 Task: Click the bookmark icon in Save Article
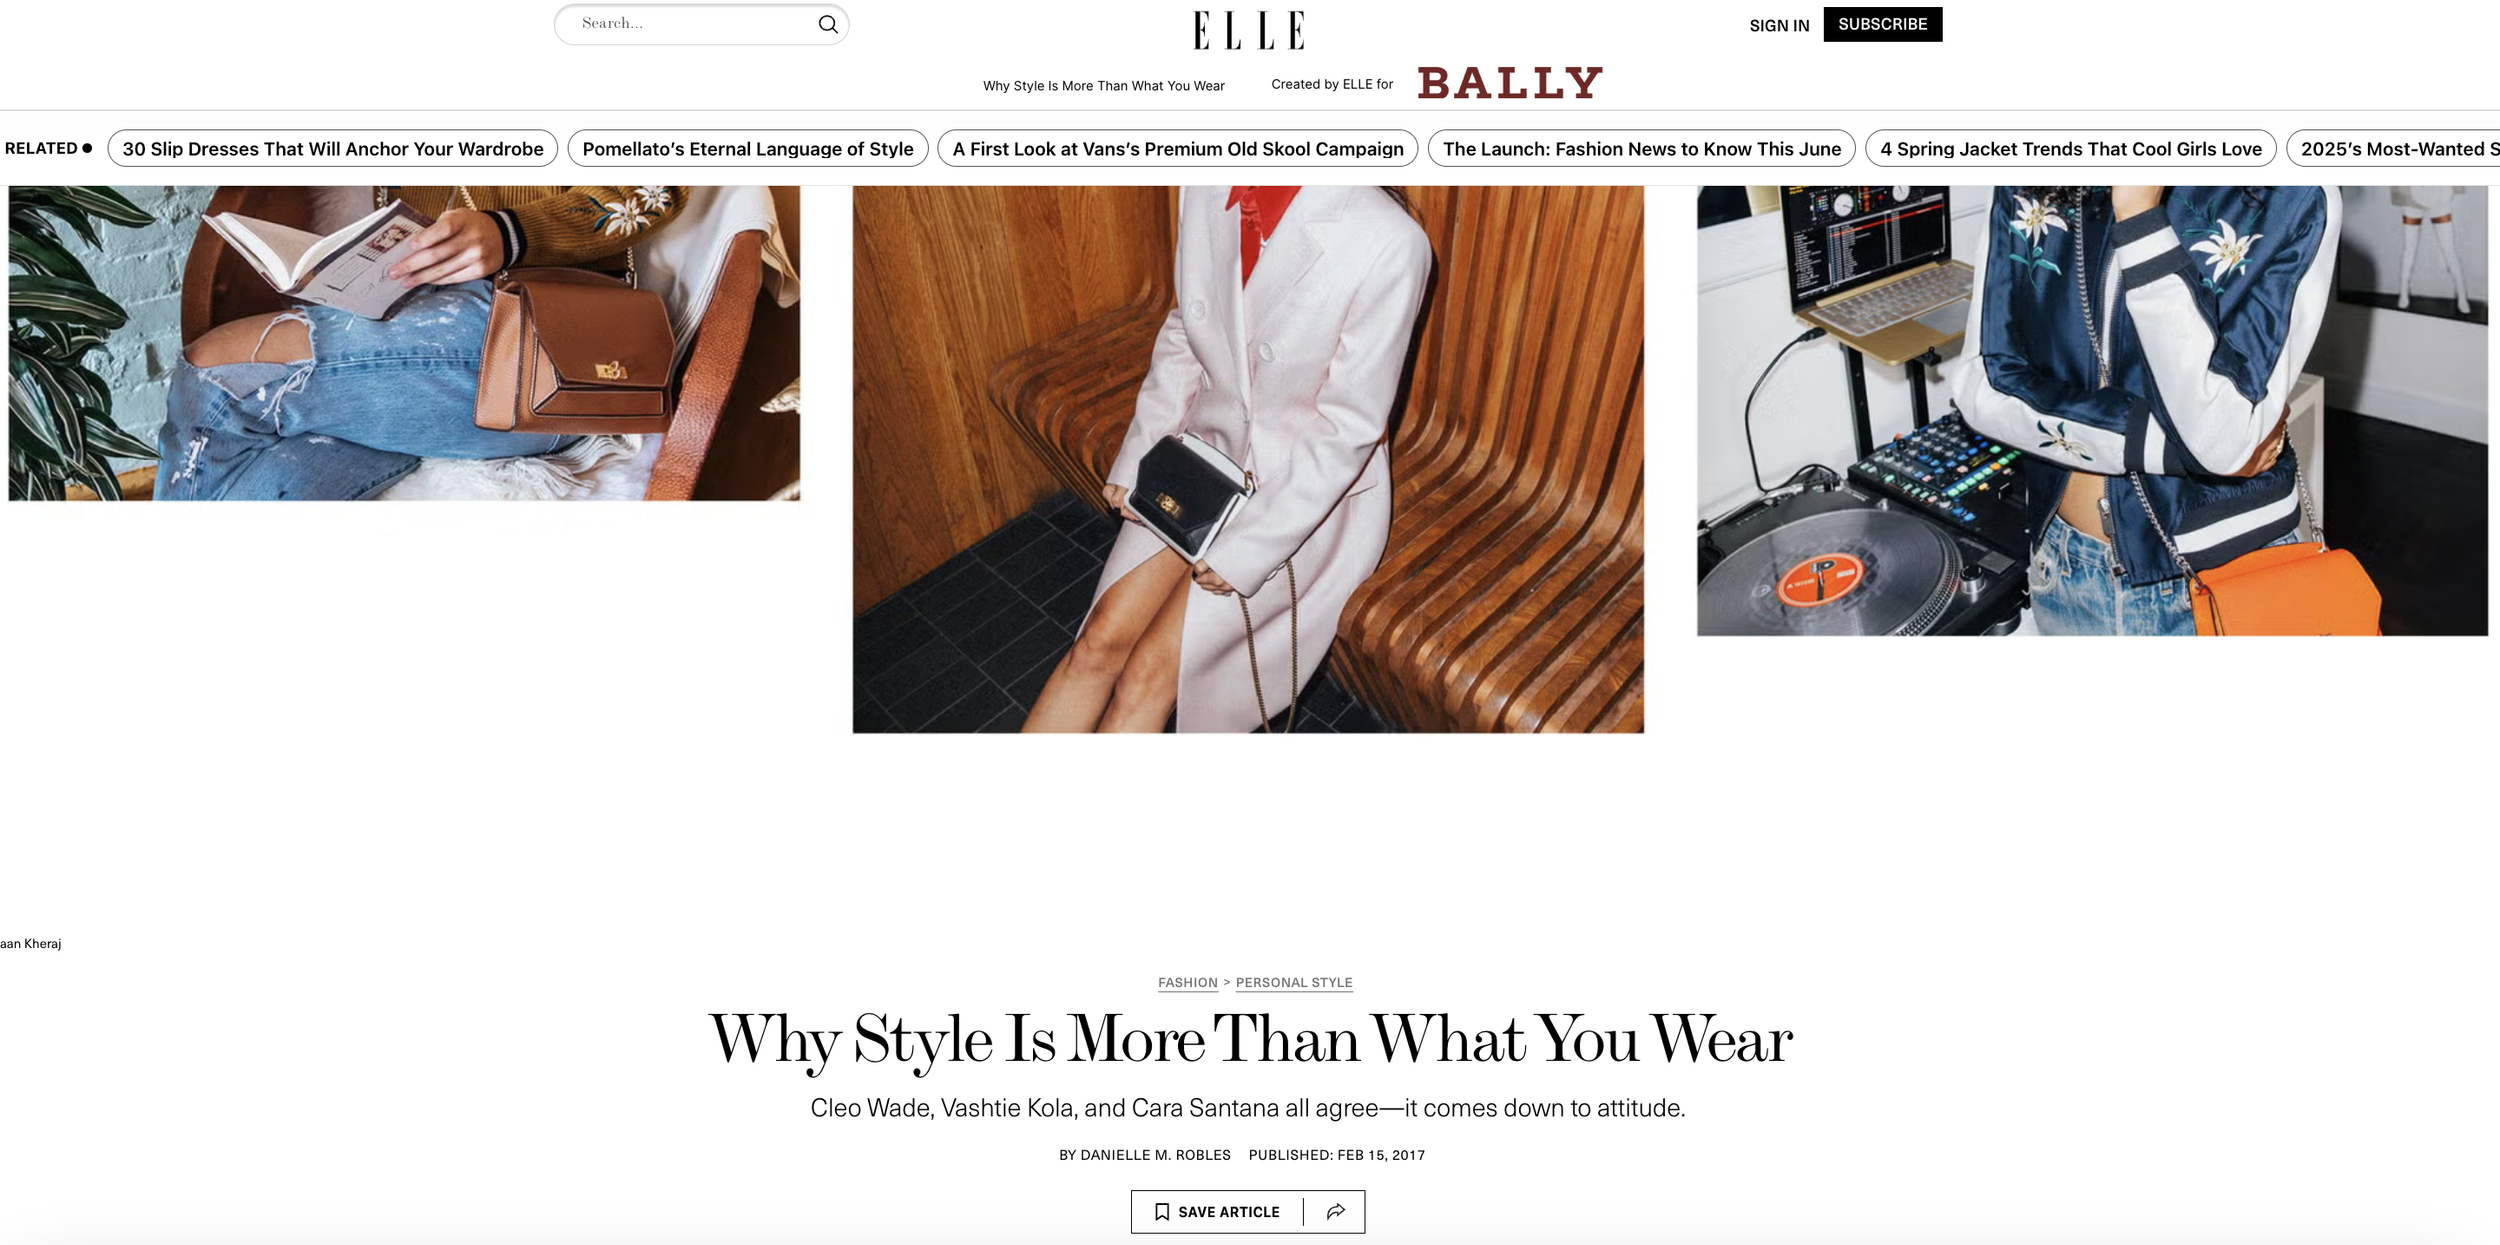tap(1161, 1212)
